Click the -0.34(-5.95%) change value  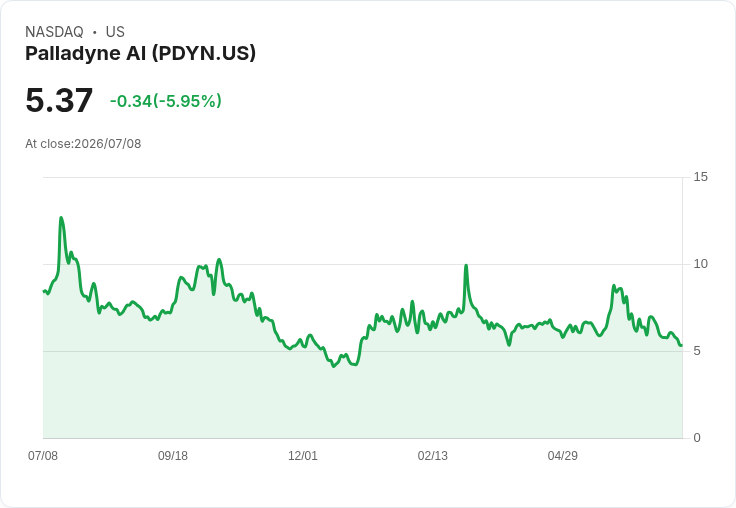click(166, 101)
